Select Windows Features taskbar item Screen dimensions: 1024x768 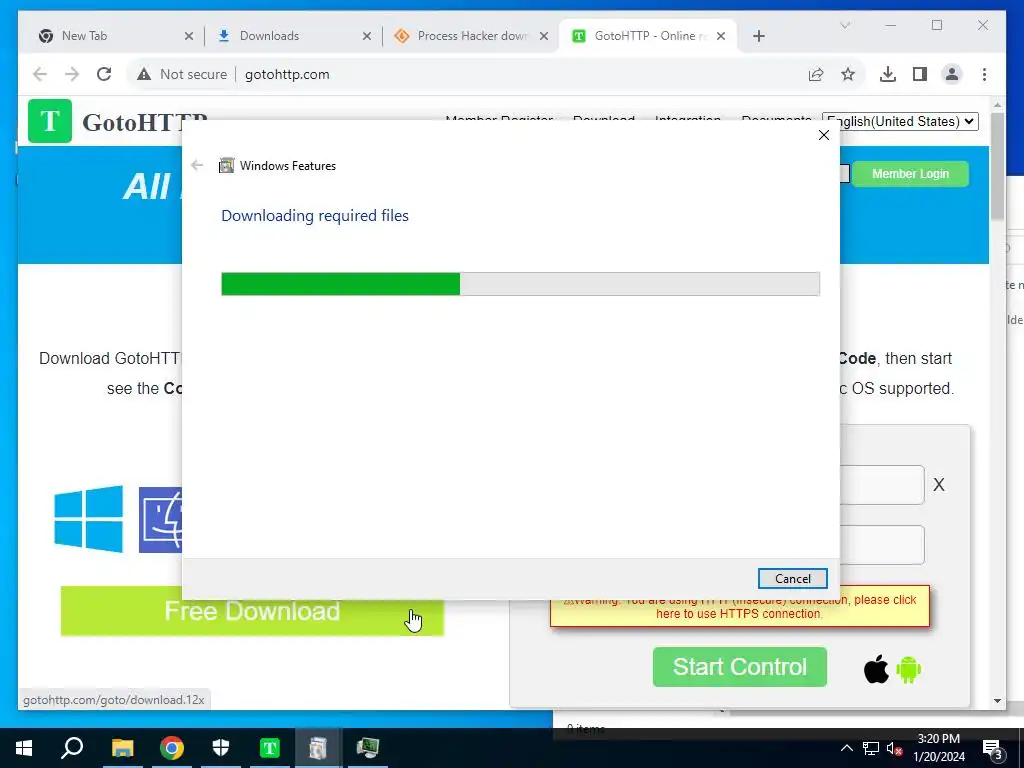(x=318, y=748)
